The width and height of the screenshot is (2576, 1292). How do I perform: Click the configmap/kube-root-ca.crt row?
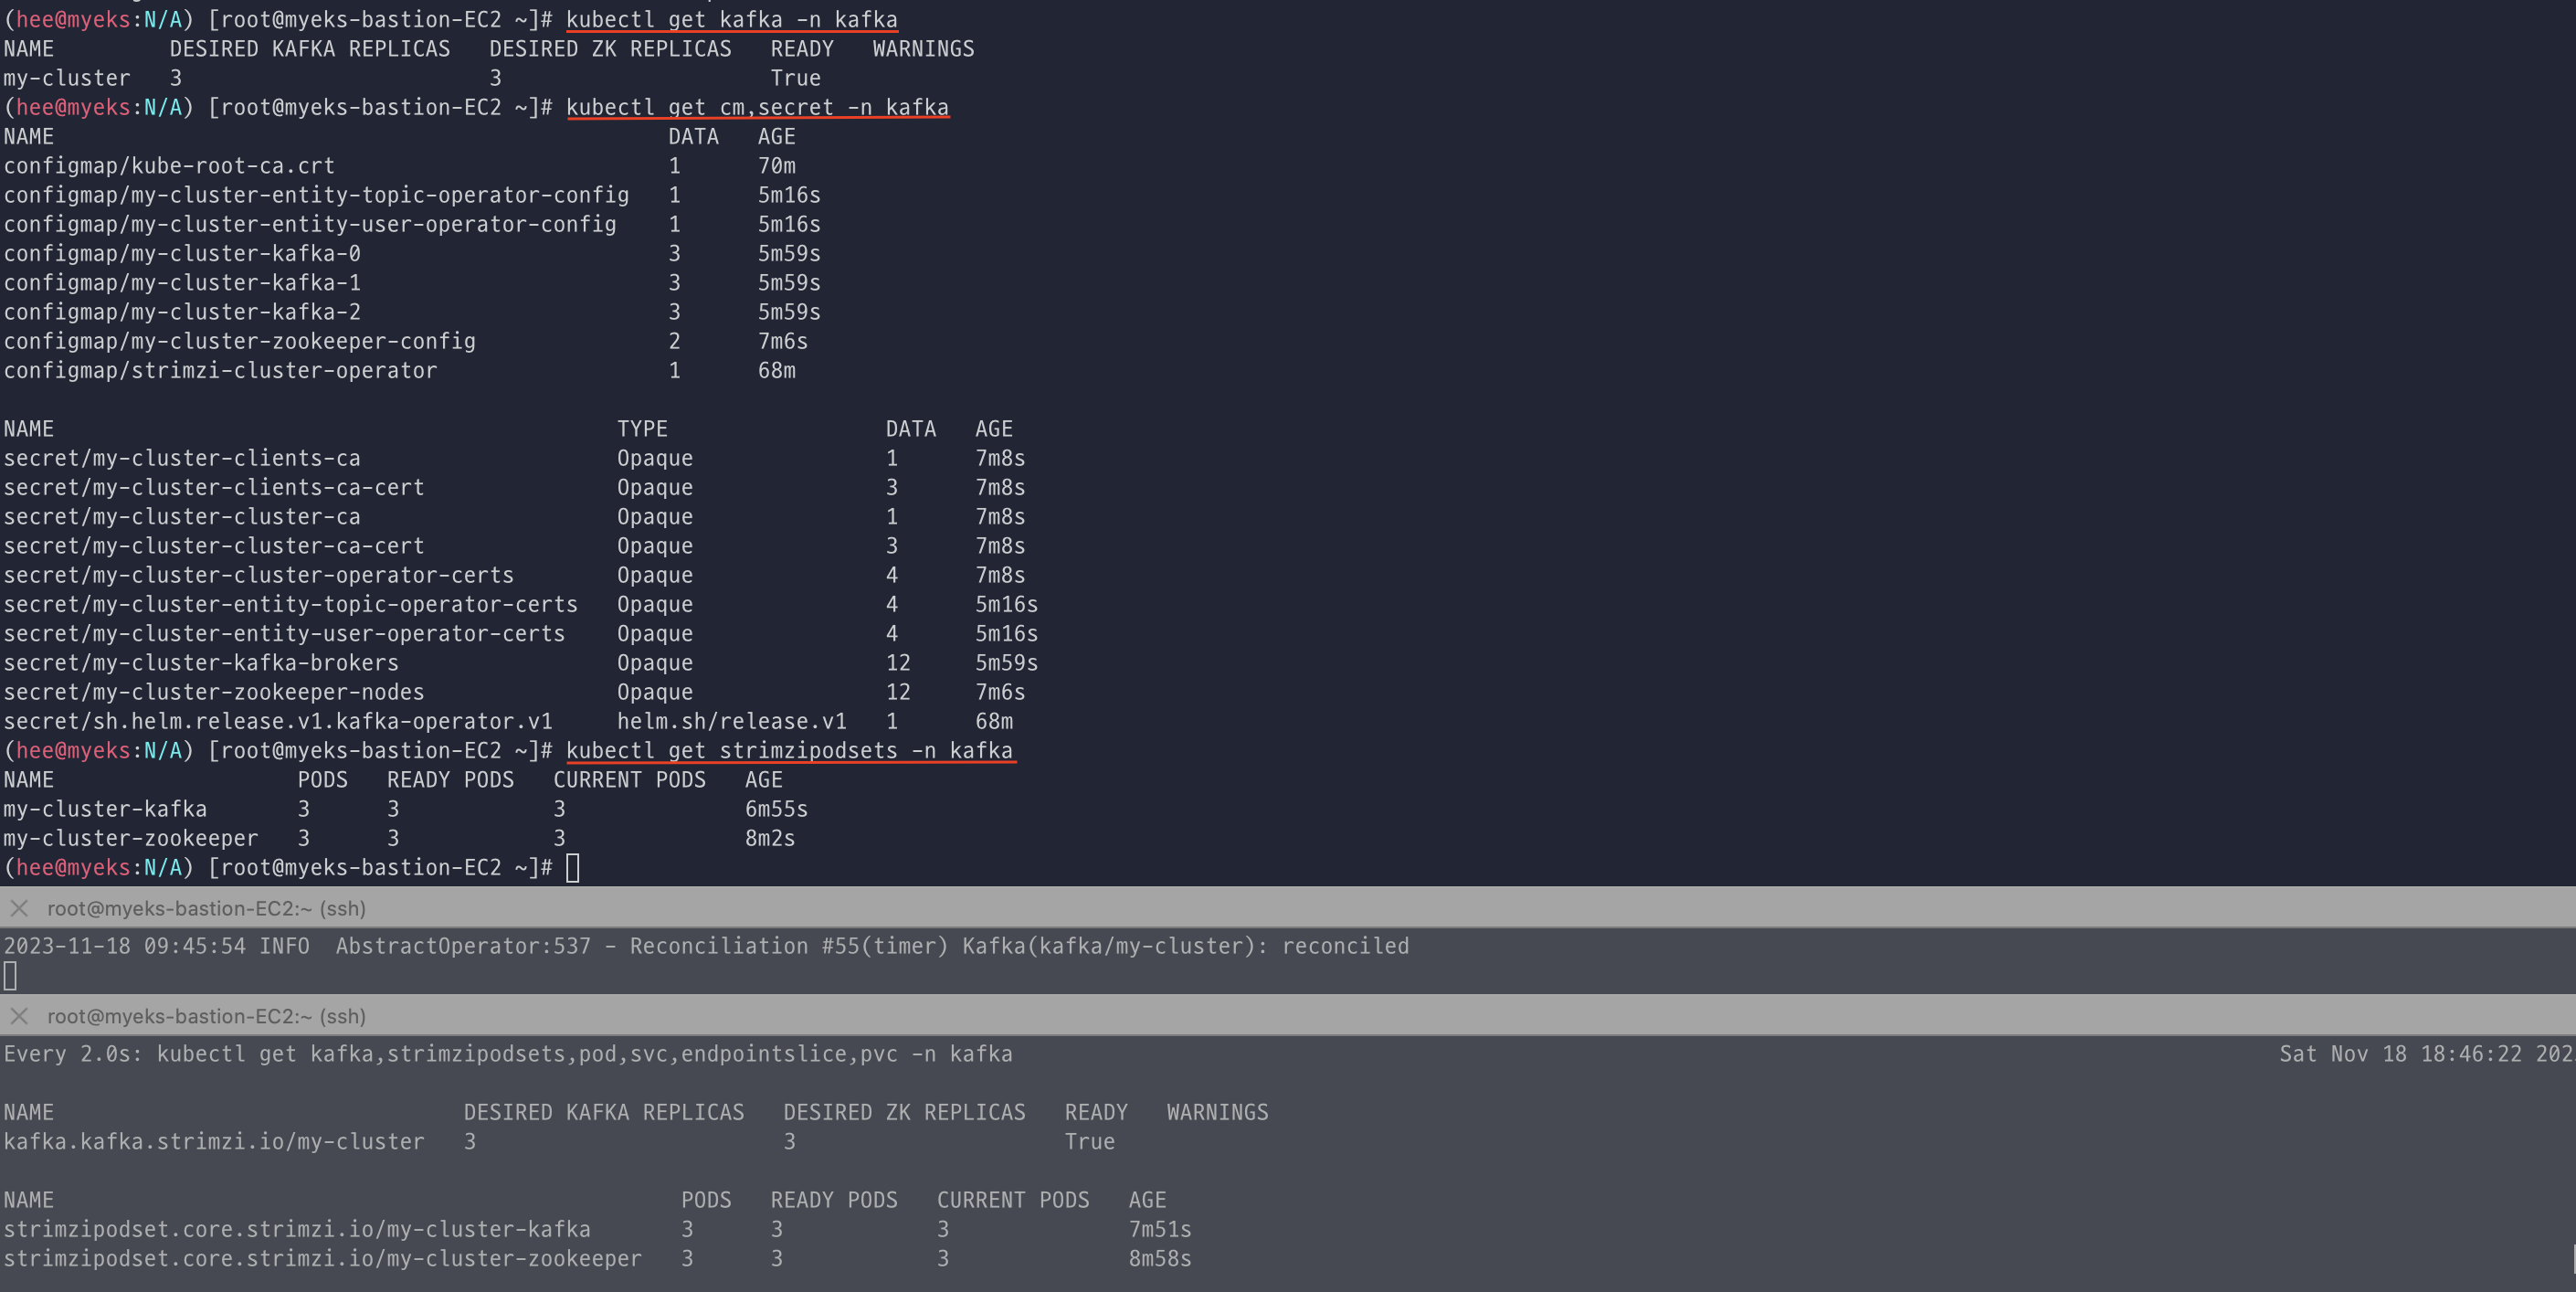click(169, 165)
